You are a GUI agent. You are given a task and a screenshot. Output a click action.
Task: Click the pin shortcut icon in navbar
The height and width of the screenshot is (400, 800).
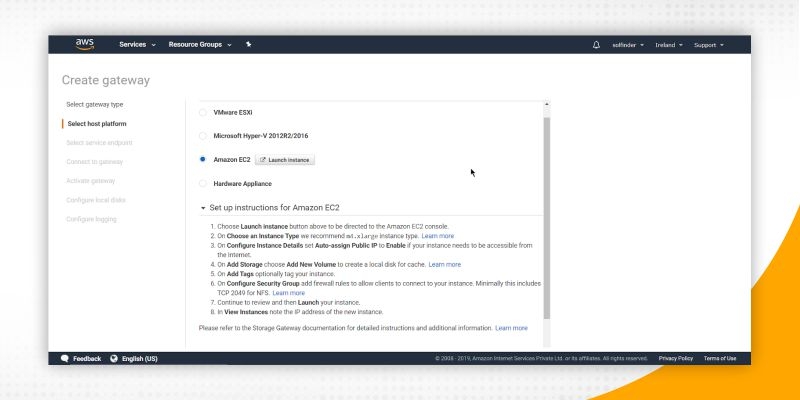click(x=248, y=44)
